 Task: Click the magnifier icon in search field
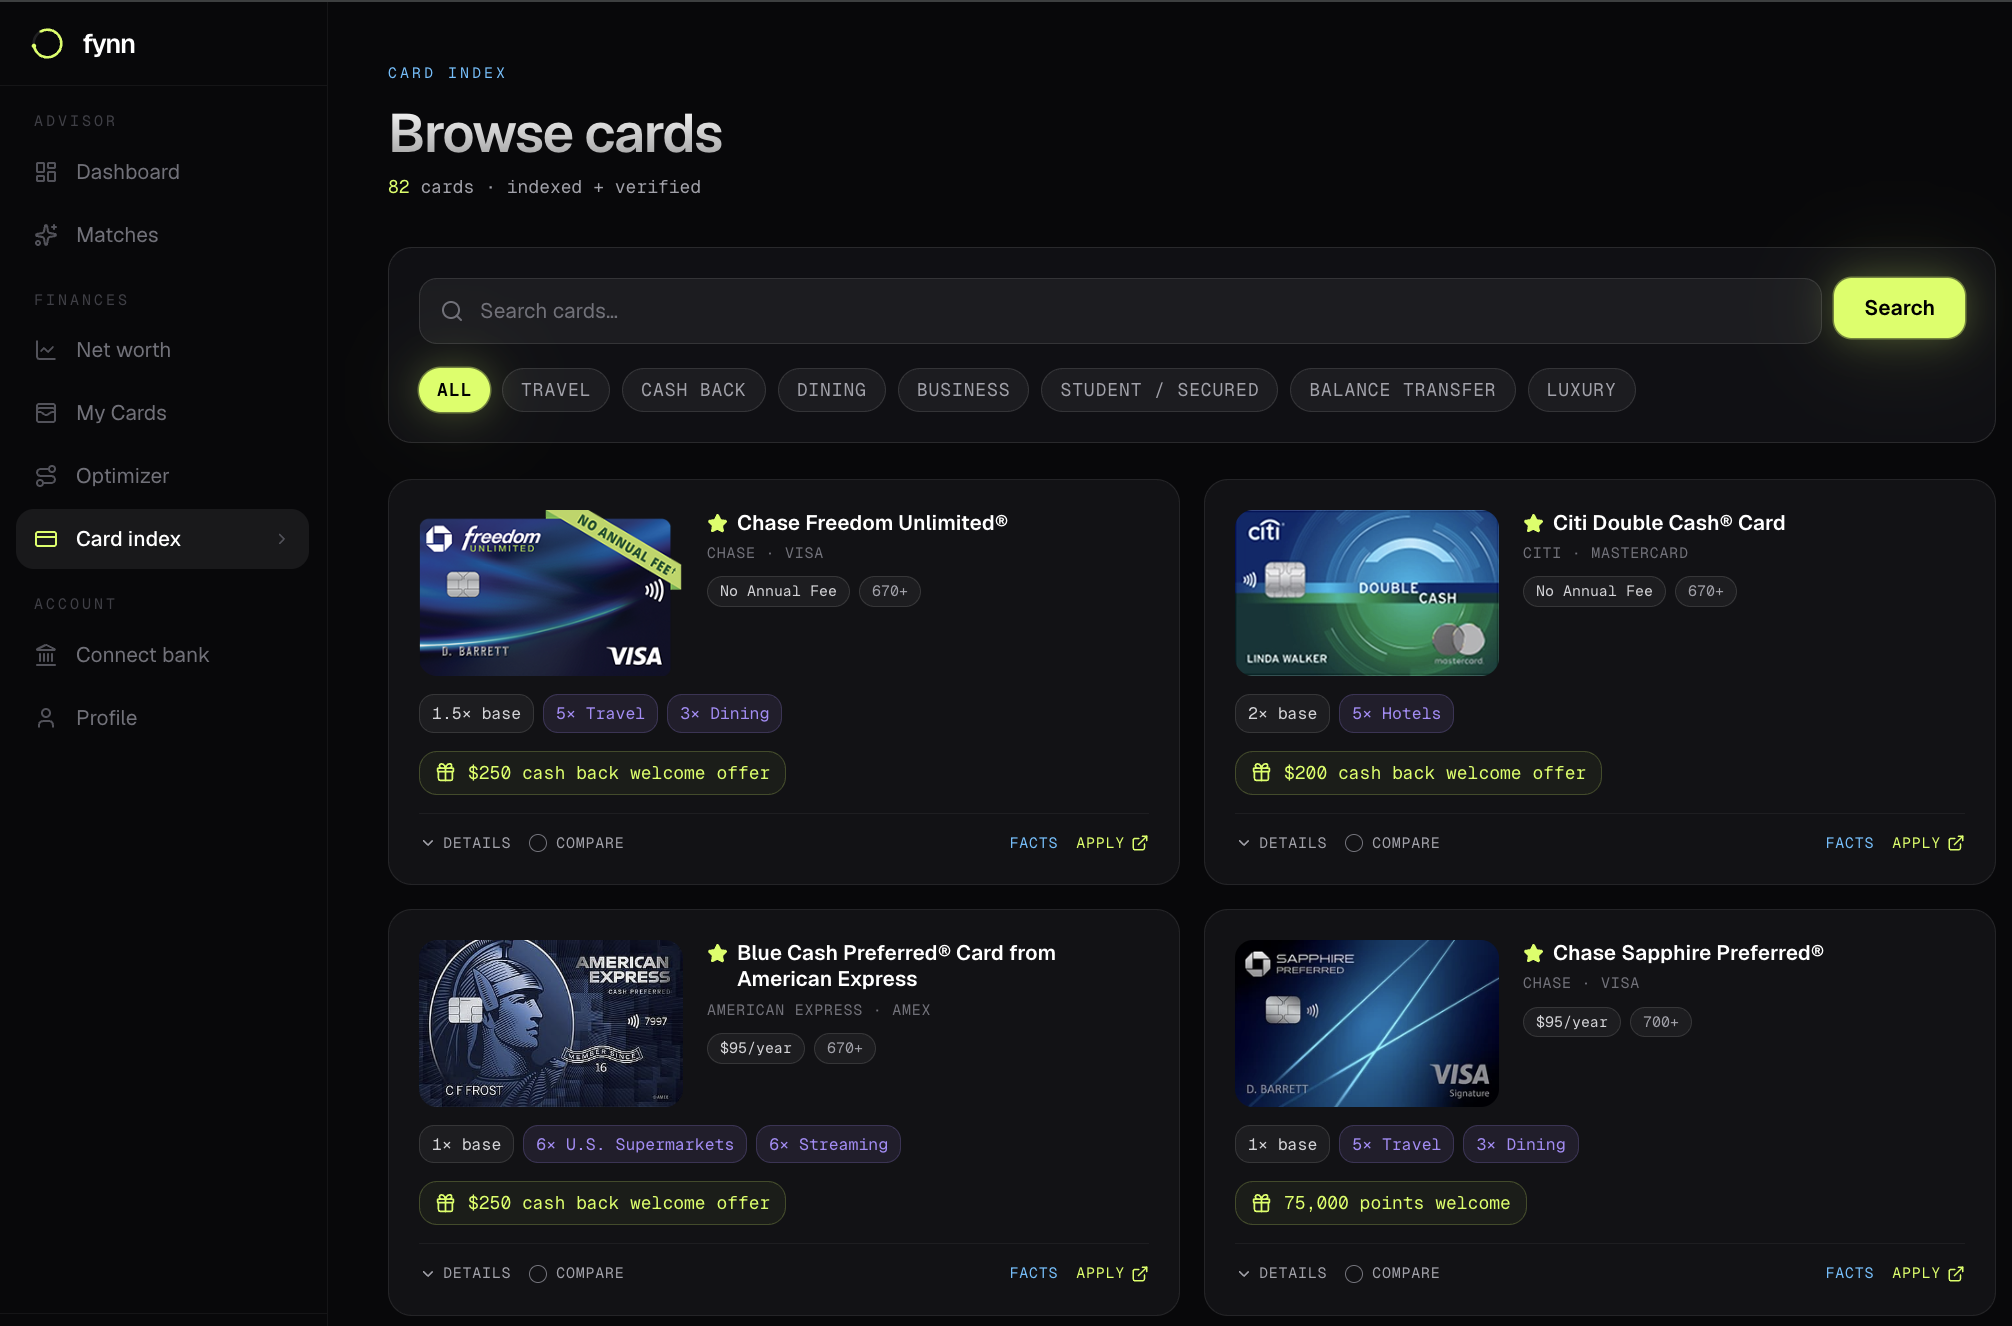click(x=452, y=311)
